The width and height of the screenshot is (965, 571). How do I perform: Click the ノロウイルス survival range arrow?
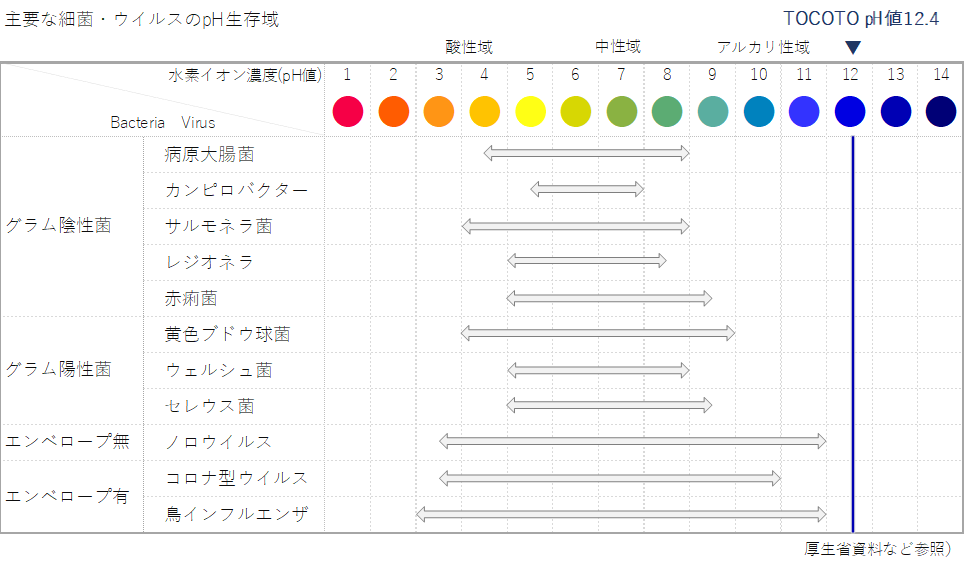click(x=632, y=441)
